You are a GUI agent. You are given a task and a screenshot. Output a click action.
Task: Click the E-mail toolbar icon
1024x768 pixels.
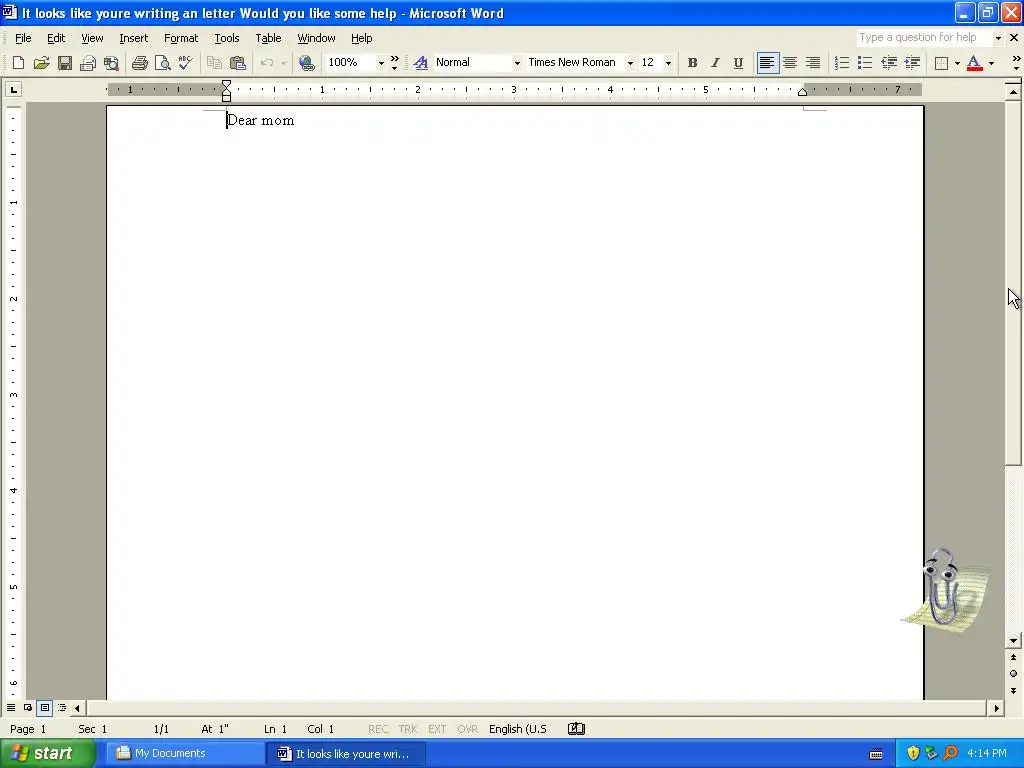pyautogui.click(x=88, y=63)
